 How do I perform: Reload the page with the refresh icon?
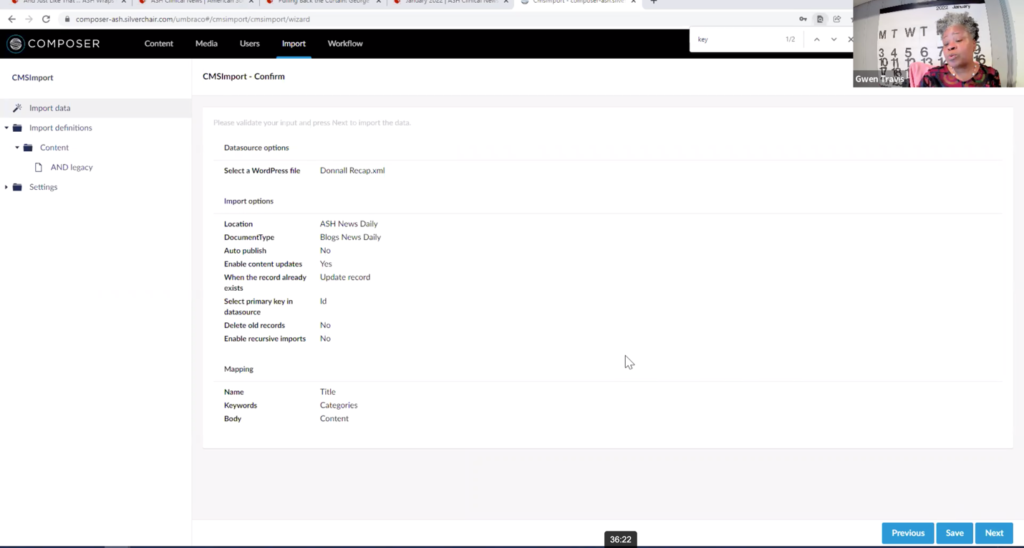coord(46,19)
